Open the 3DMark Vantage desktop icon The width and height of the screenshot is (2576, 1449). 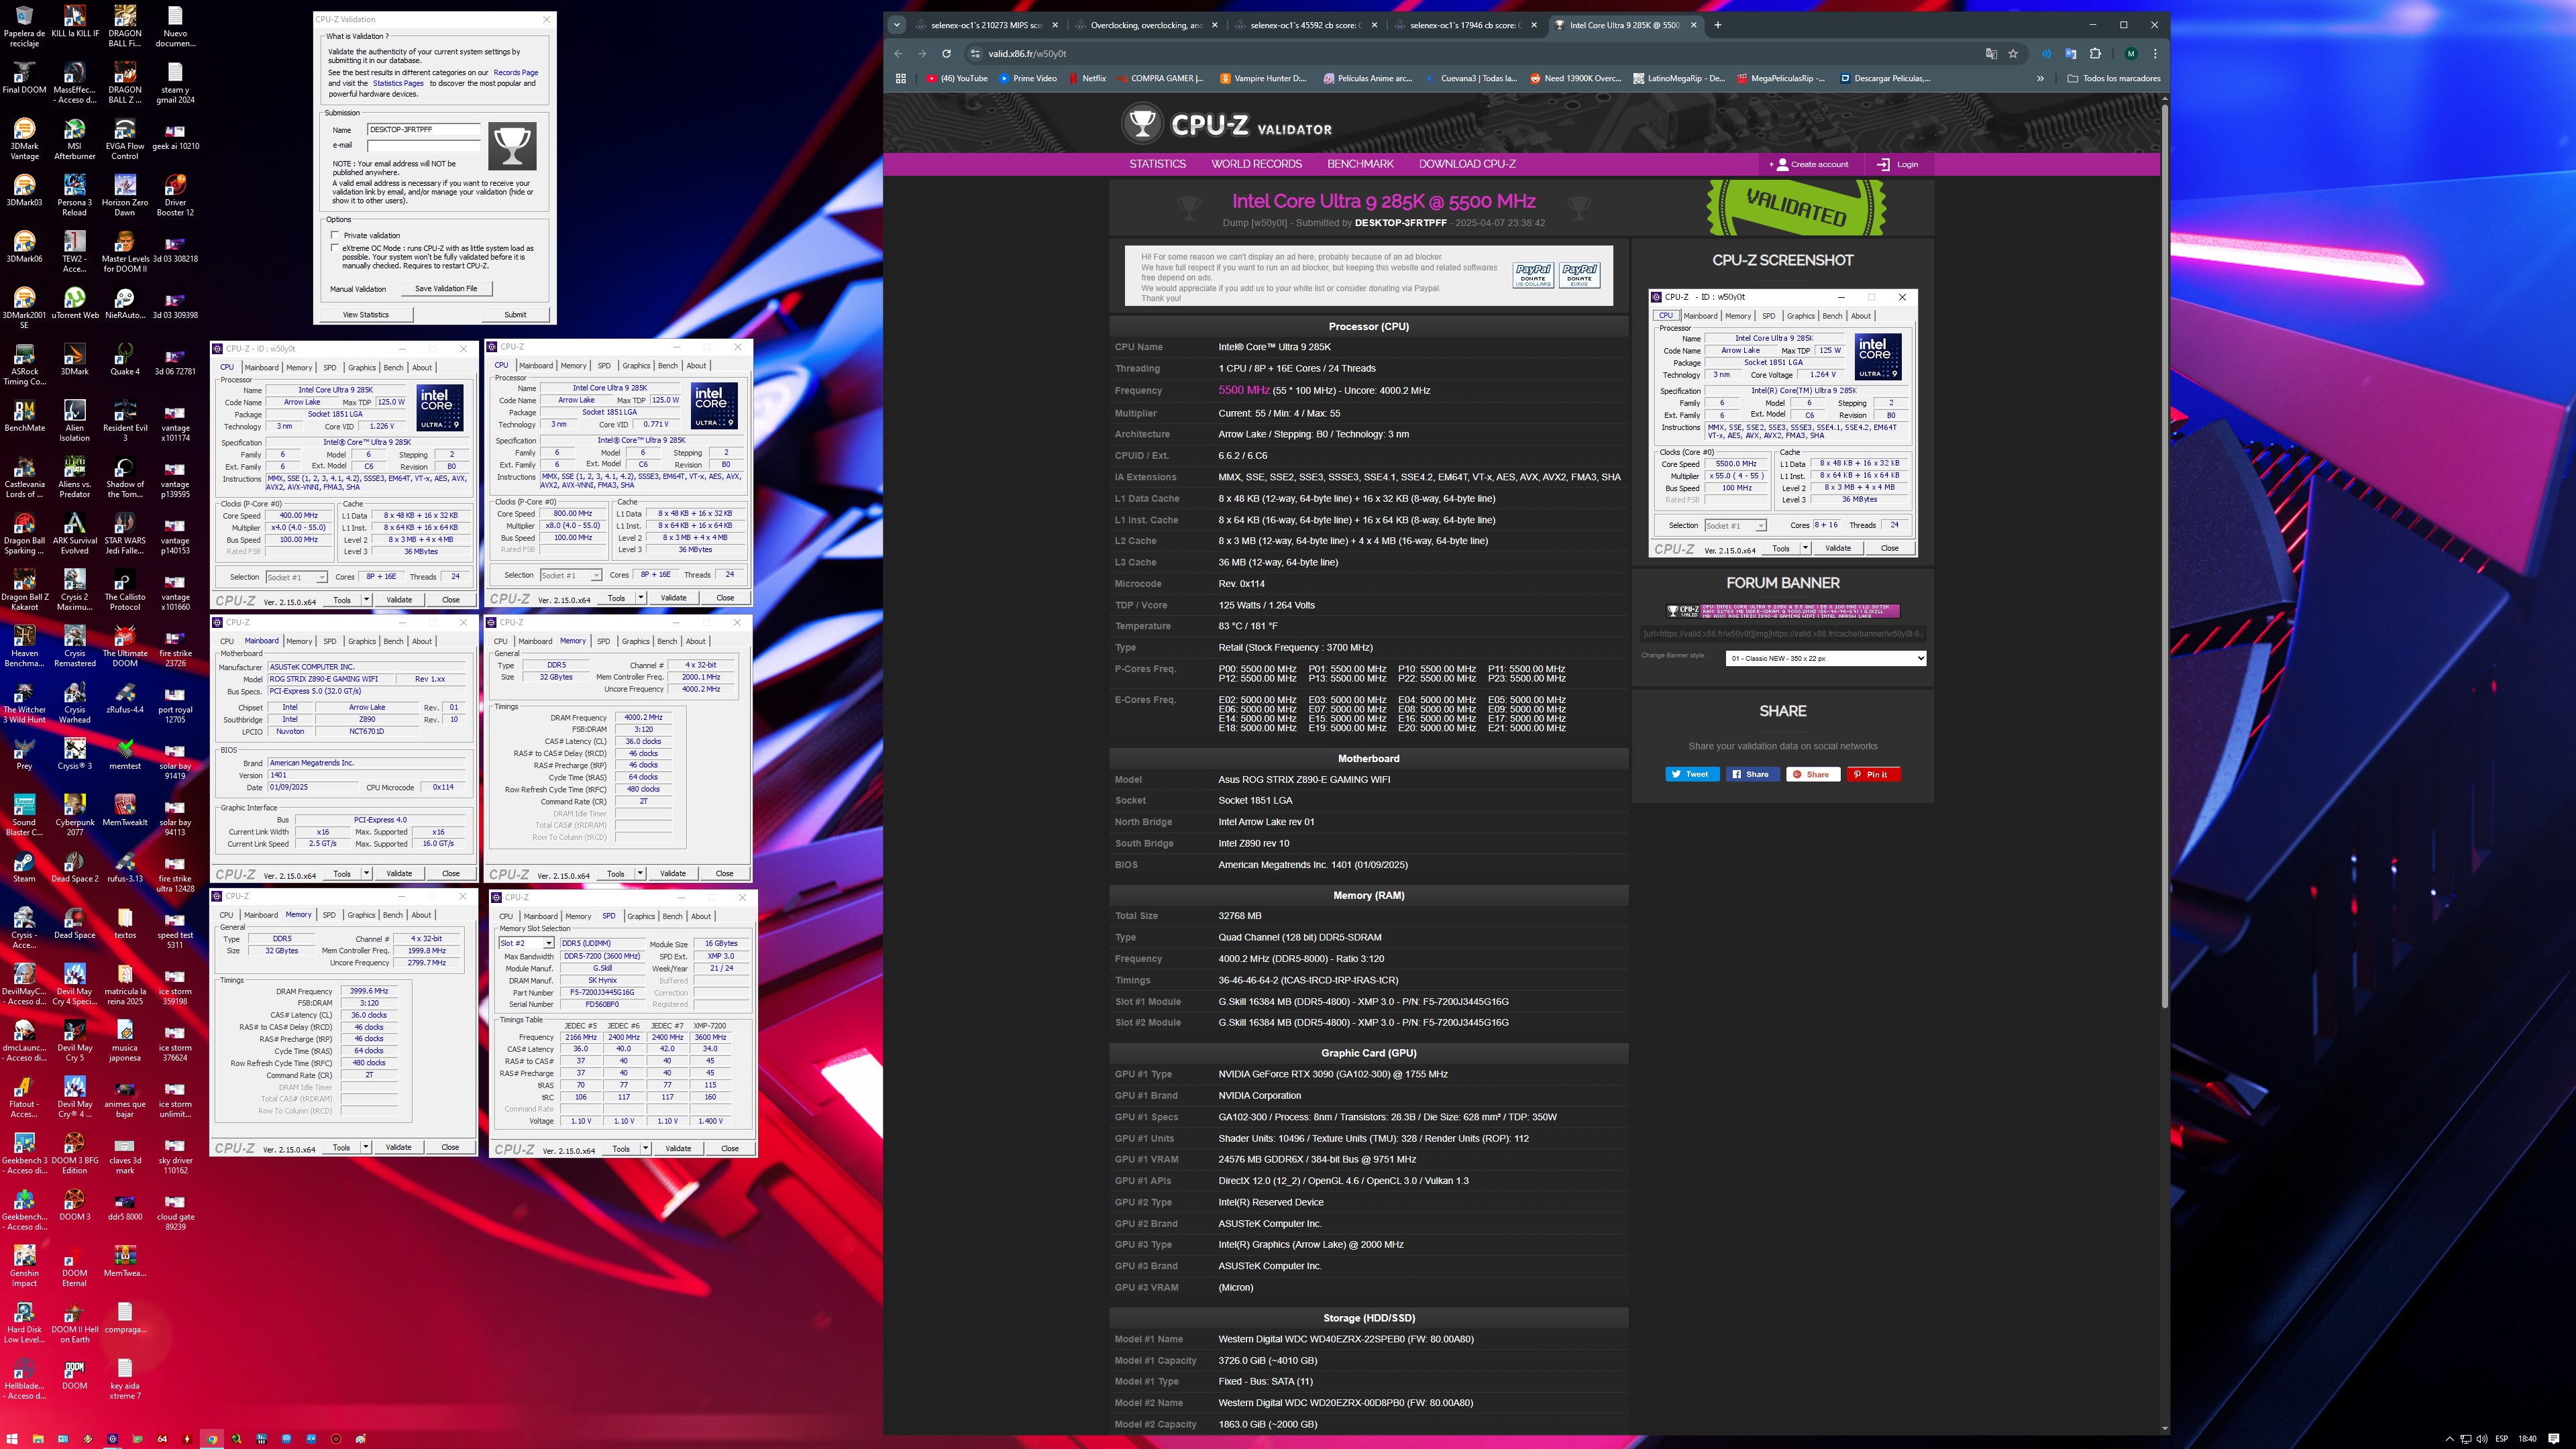(x=24, y=137)
